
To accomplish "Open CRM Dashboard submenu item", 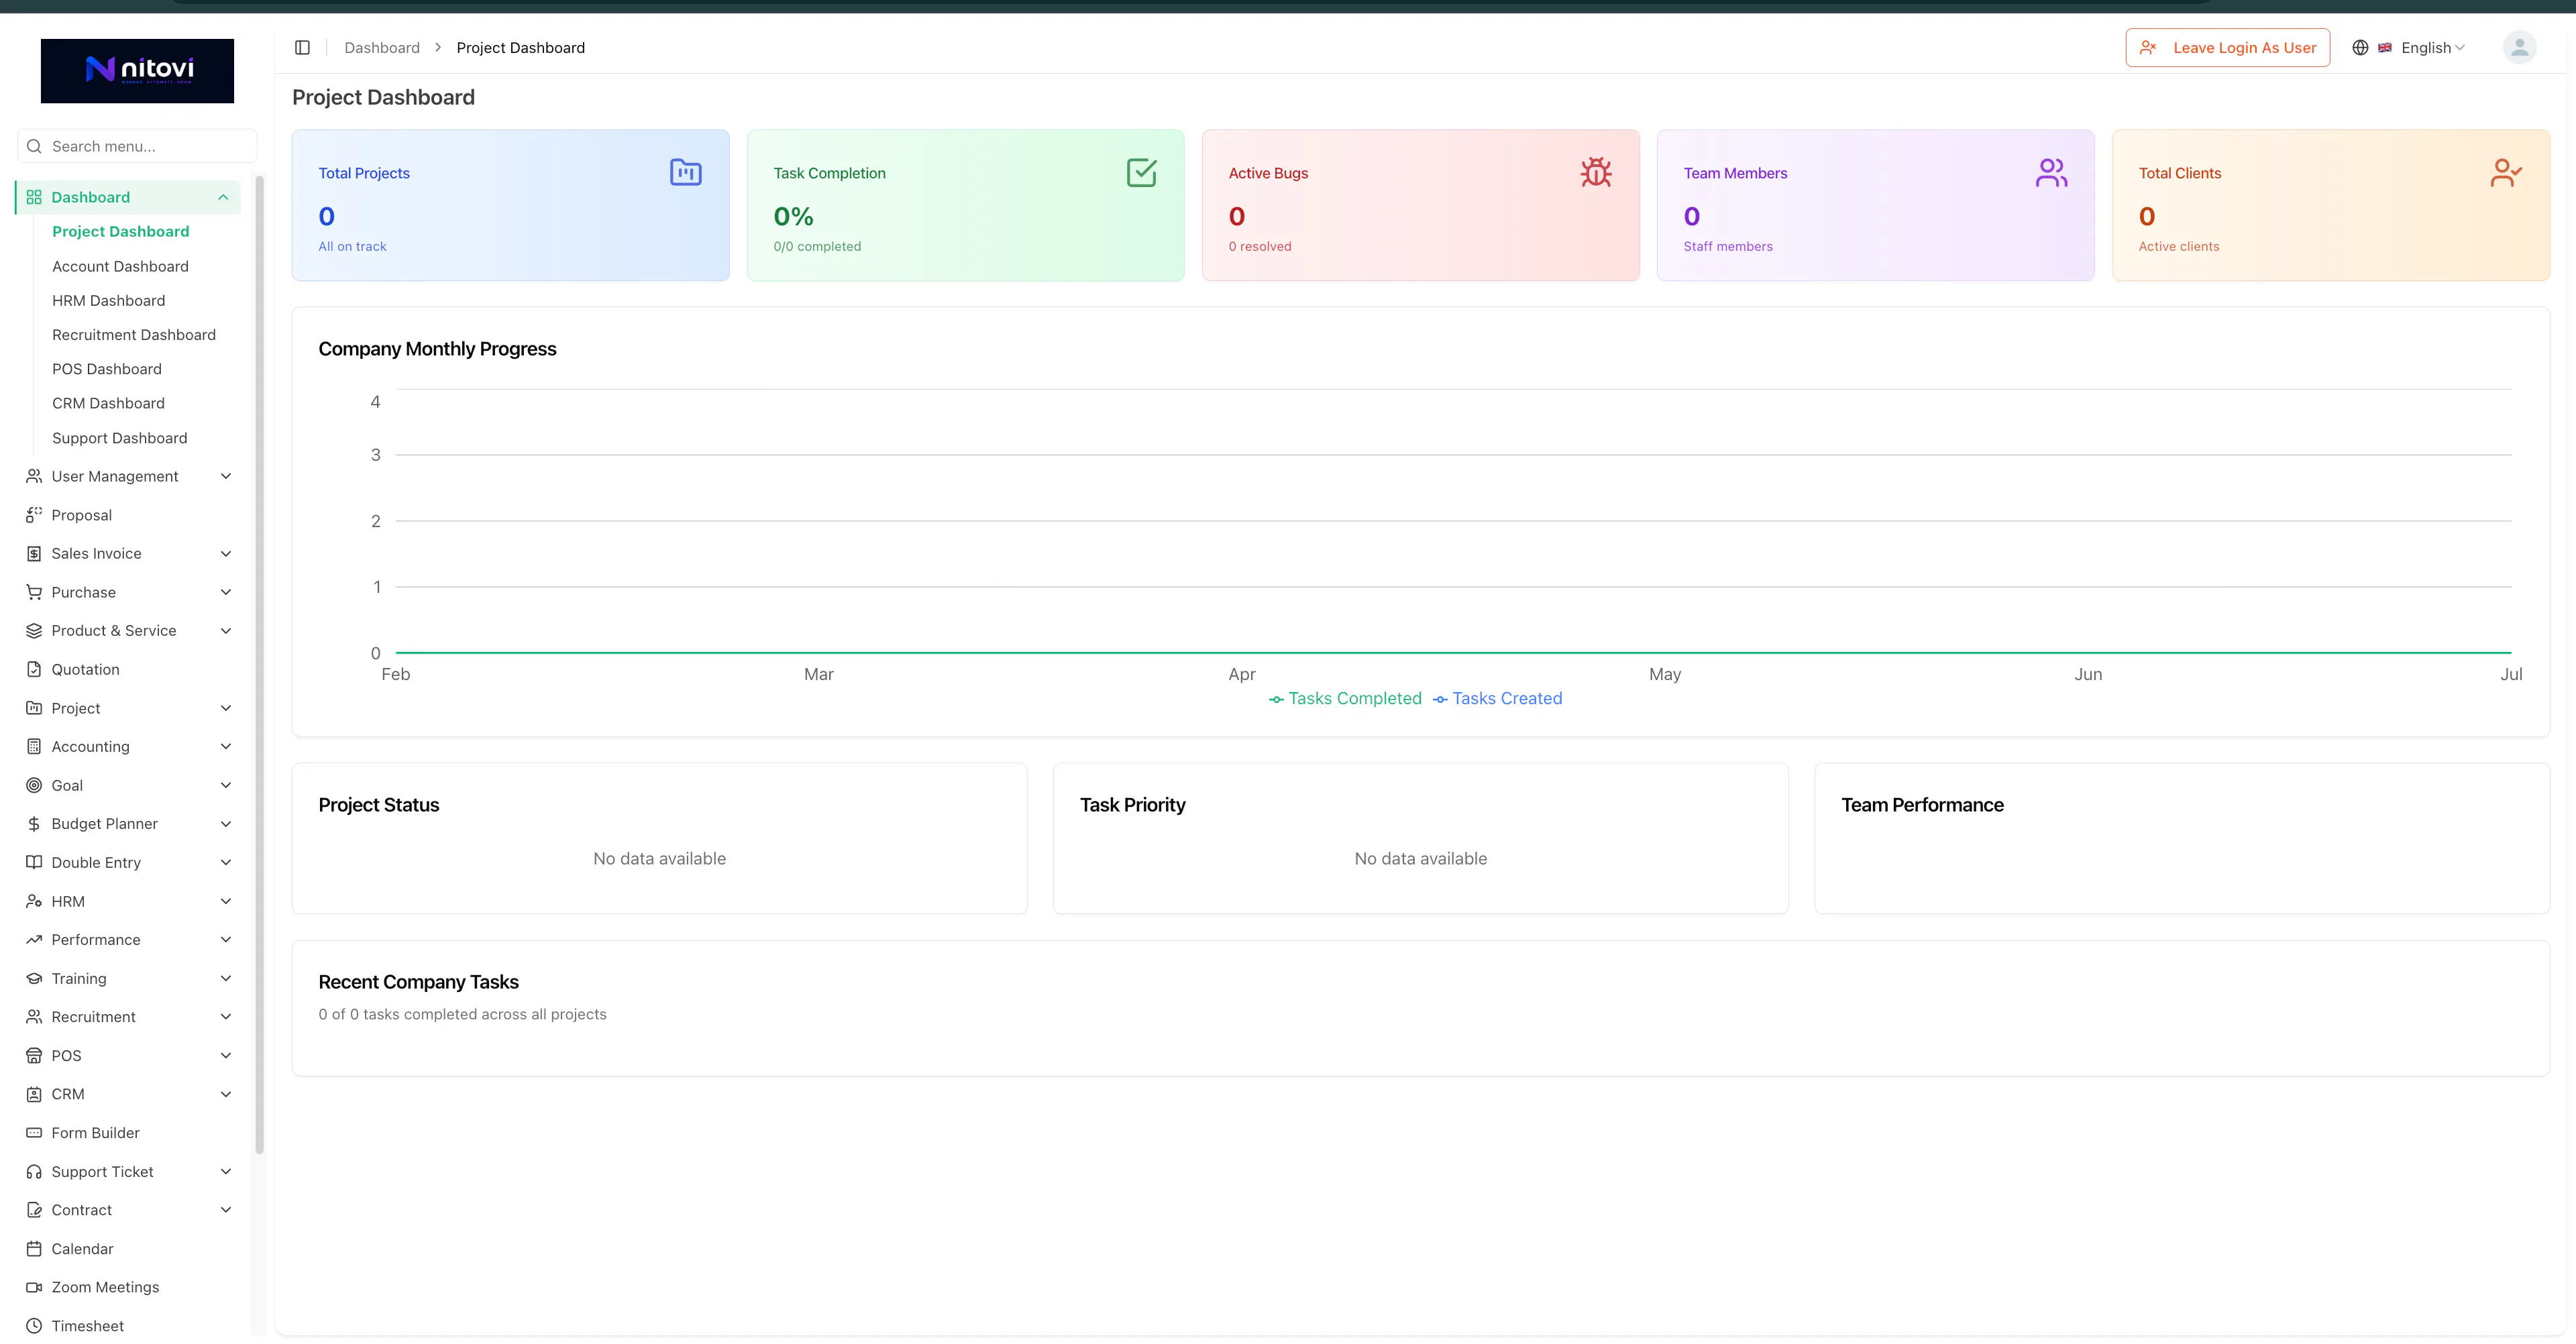I will pyautogui.click(x=108, y=403).
